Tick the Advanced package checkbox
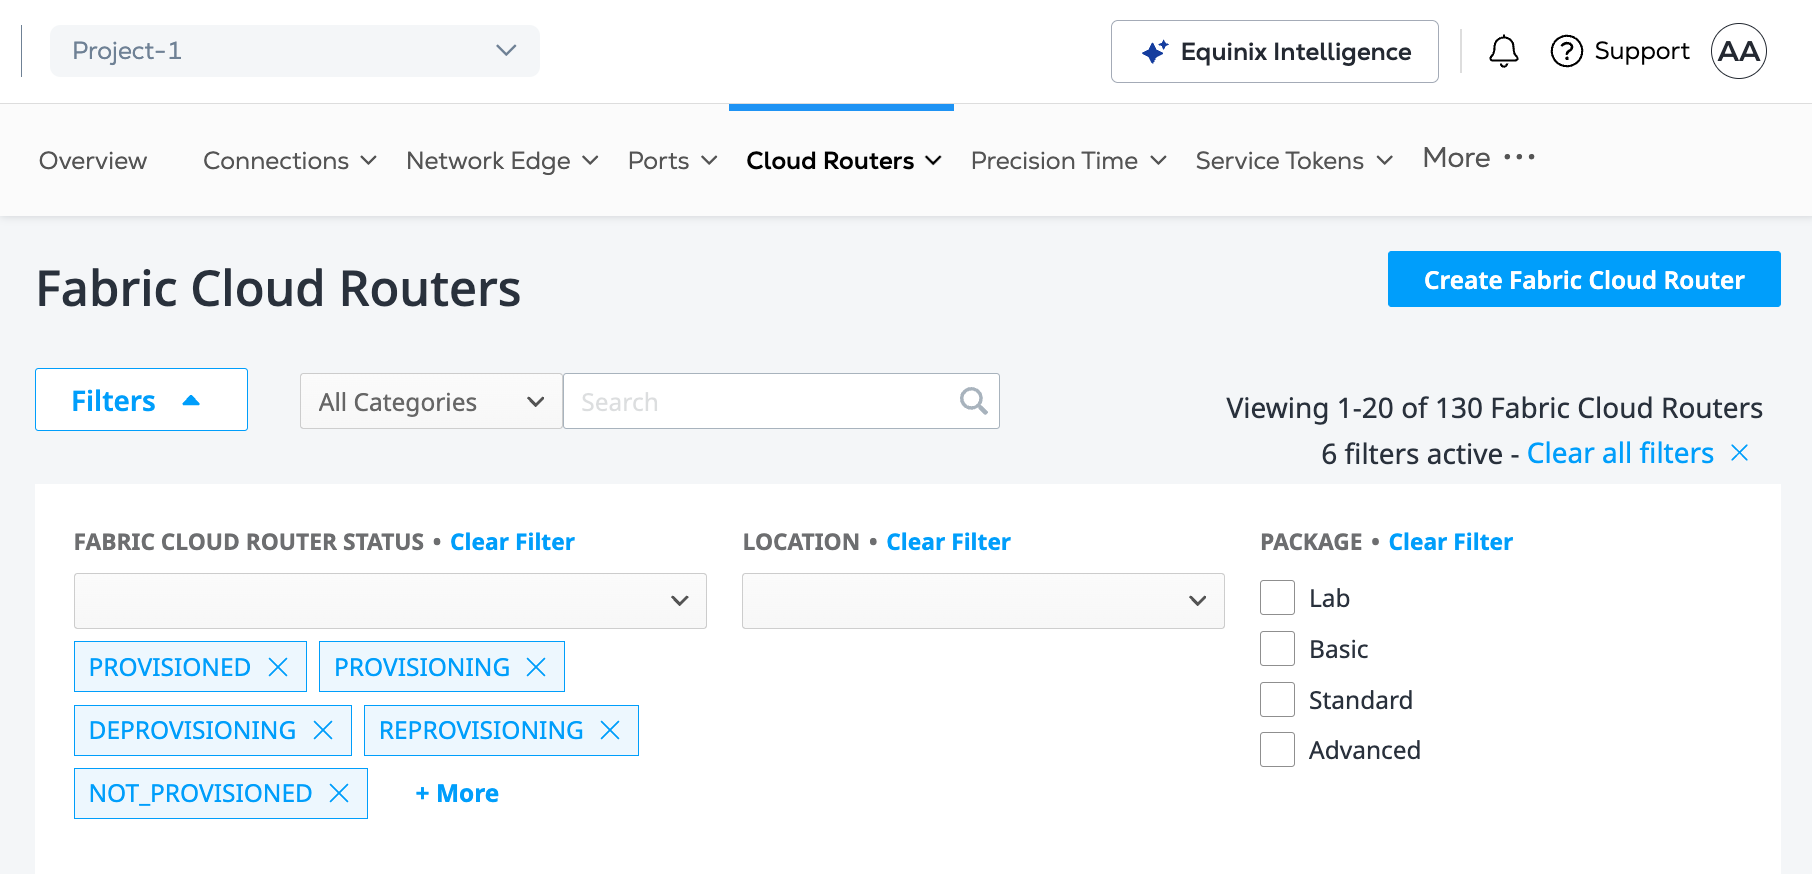The height and width of the screenshot is (874, 1812). pyautogui.click(x=1277, y=750)
